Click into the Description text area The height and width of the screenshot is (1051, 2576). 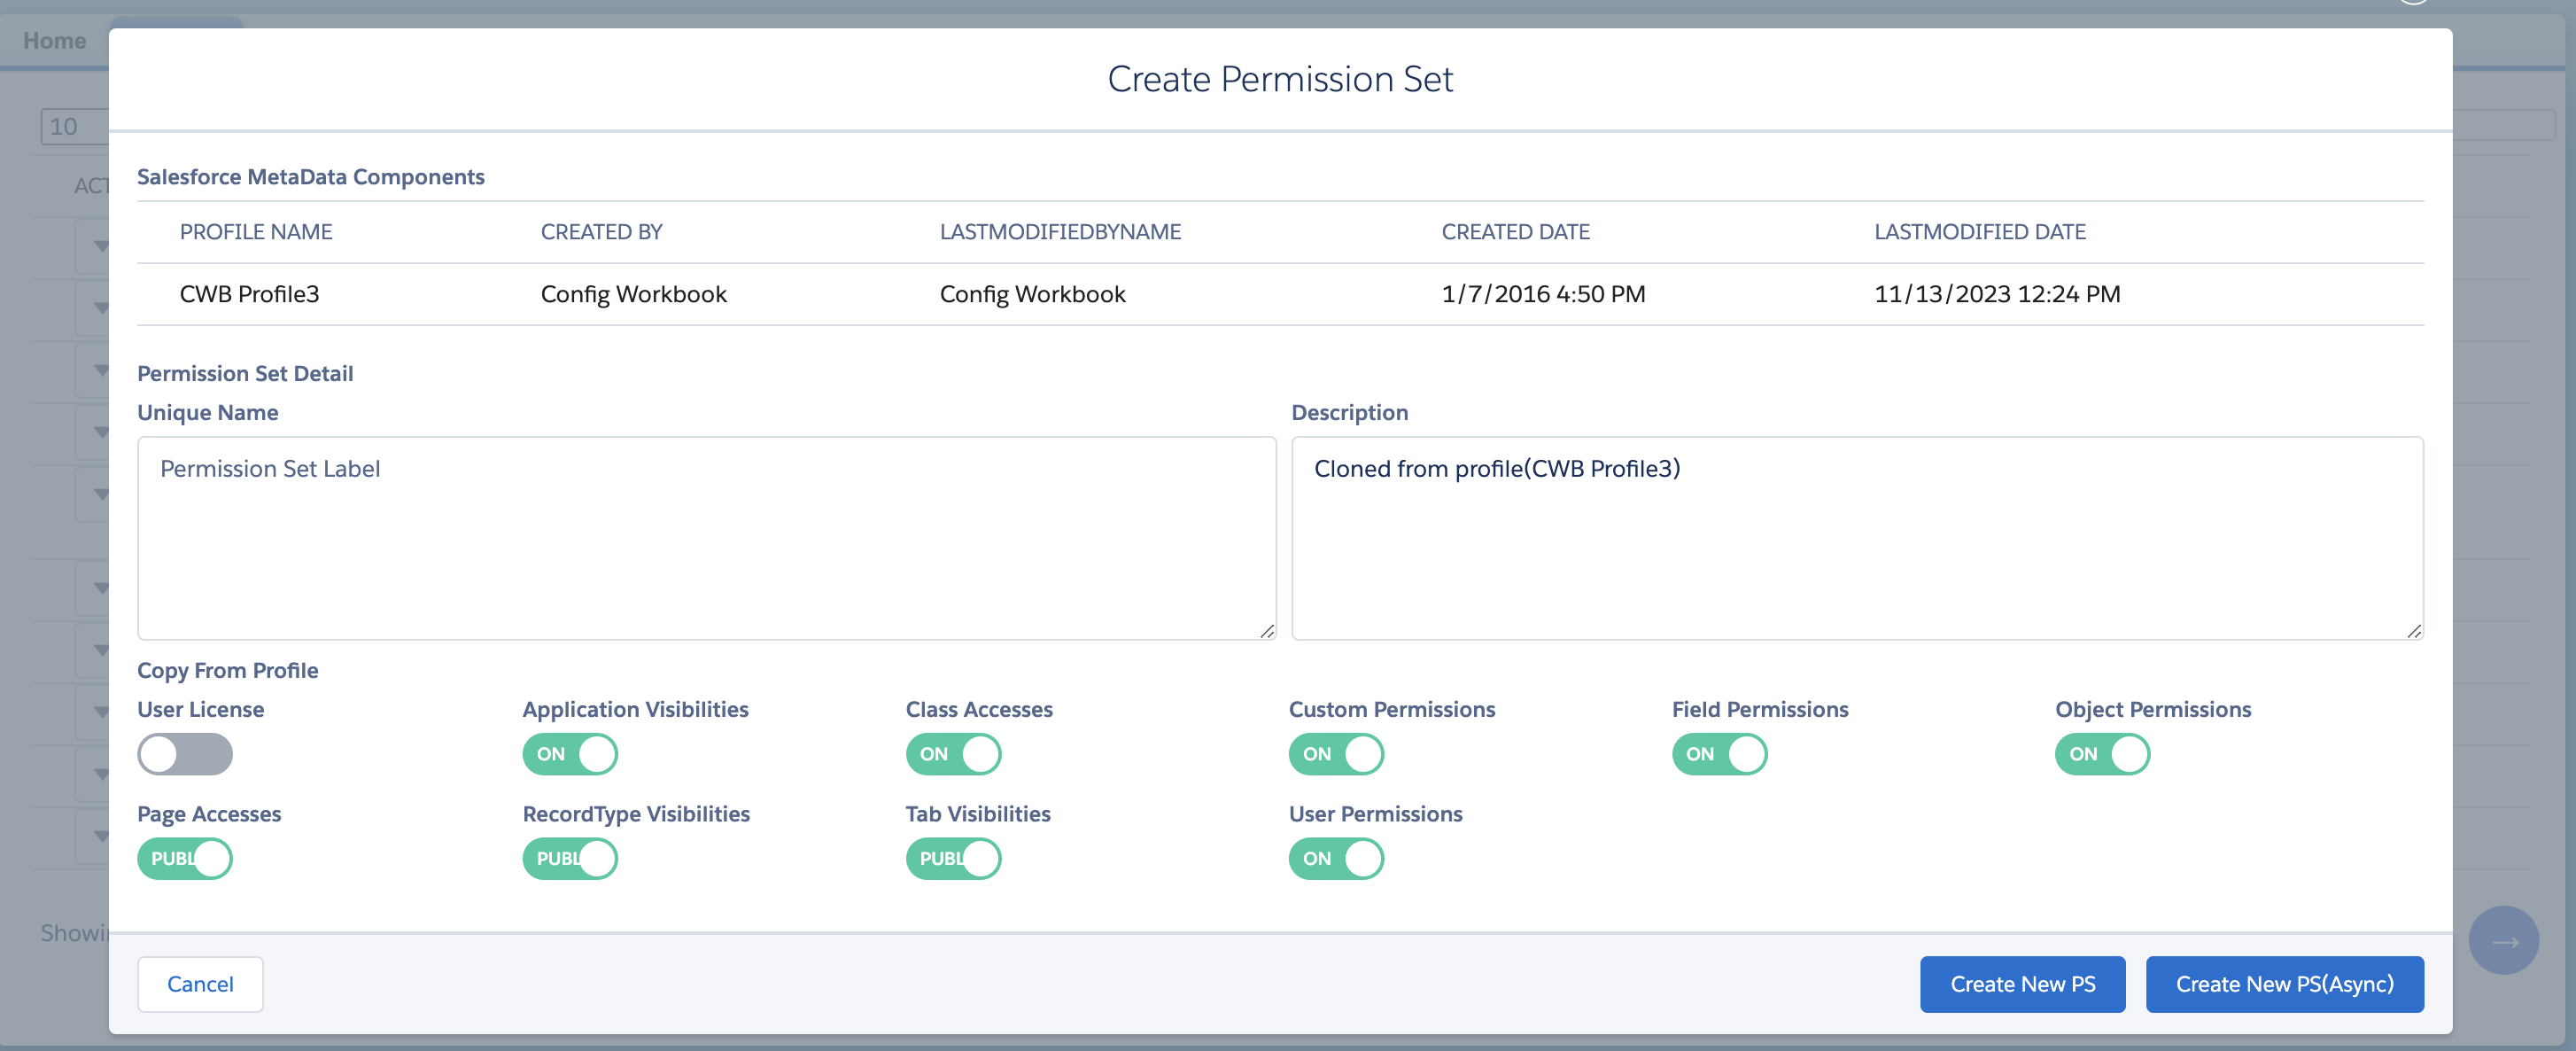point(1856,538)
